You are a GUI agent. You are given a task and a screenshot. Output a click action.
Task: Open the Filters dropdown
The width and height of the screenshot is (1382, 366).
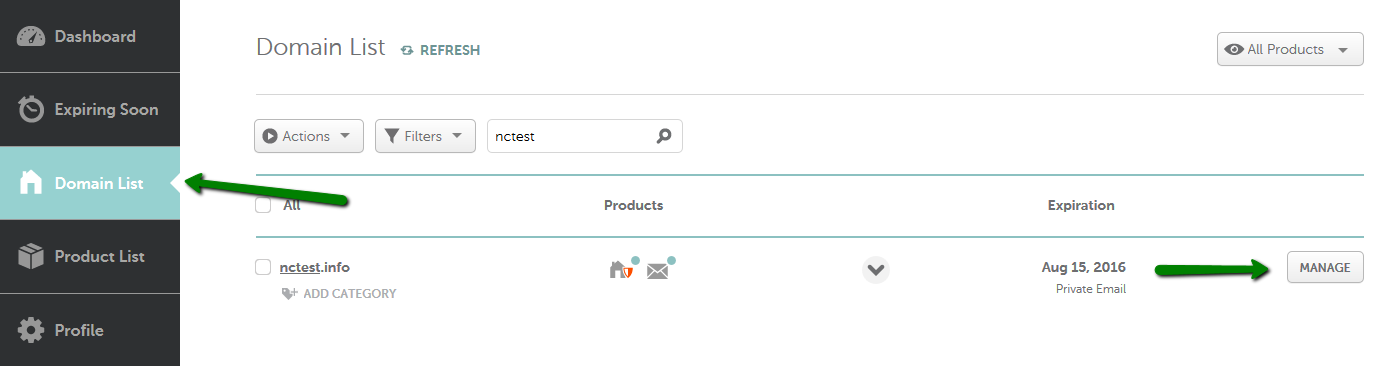(425, 136)
